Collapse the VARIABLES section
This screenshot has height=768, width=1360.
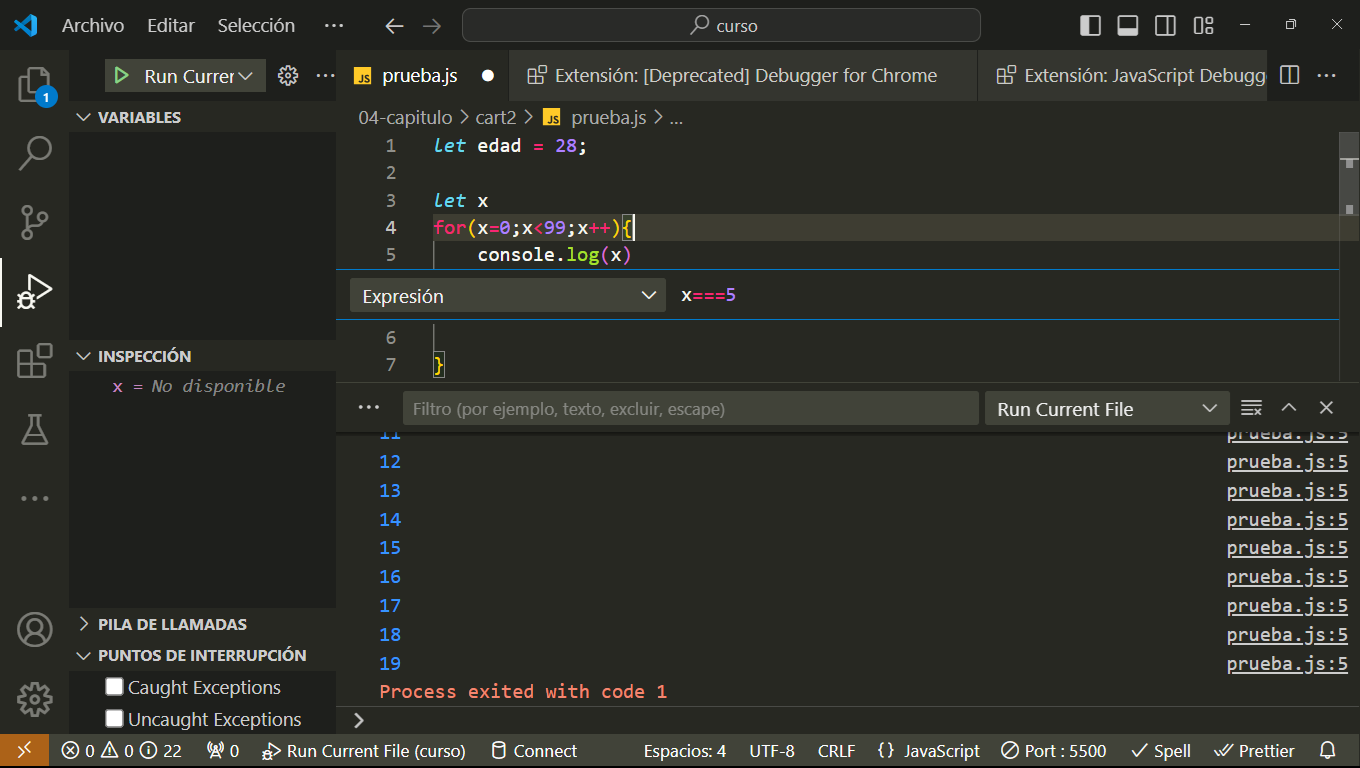click(x=202, y=117)
